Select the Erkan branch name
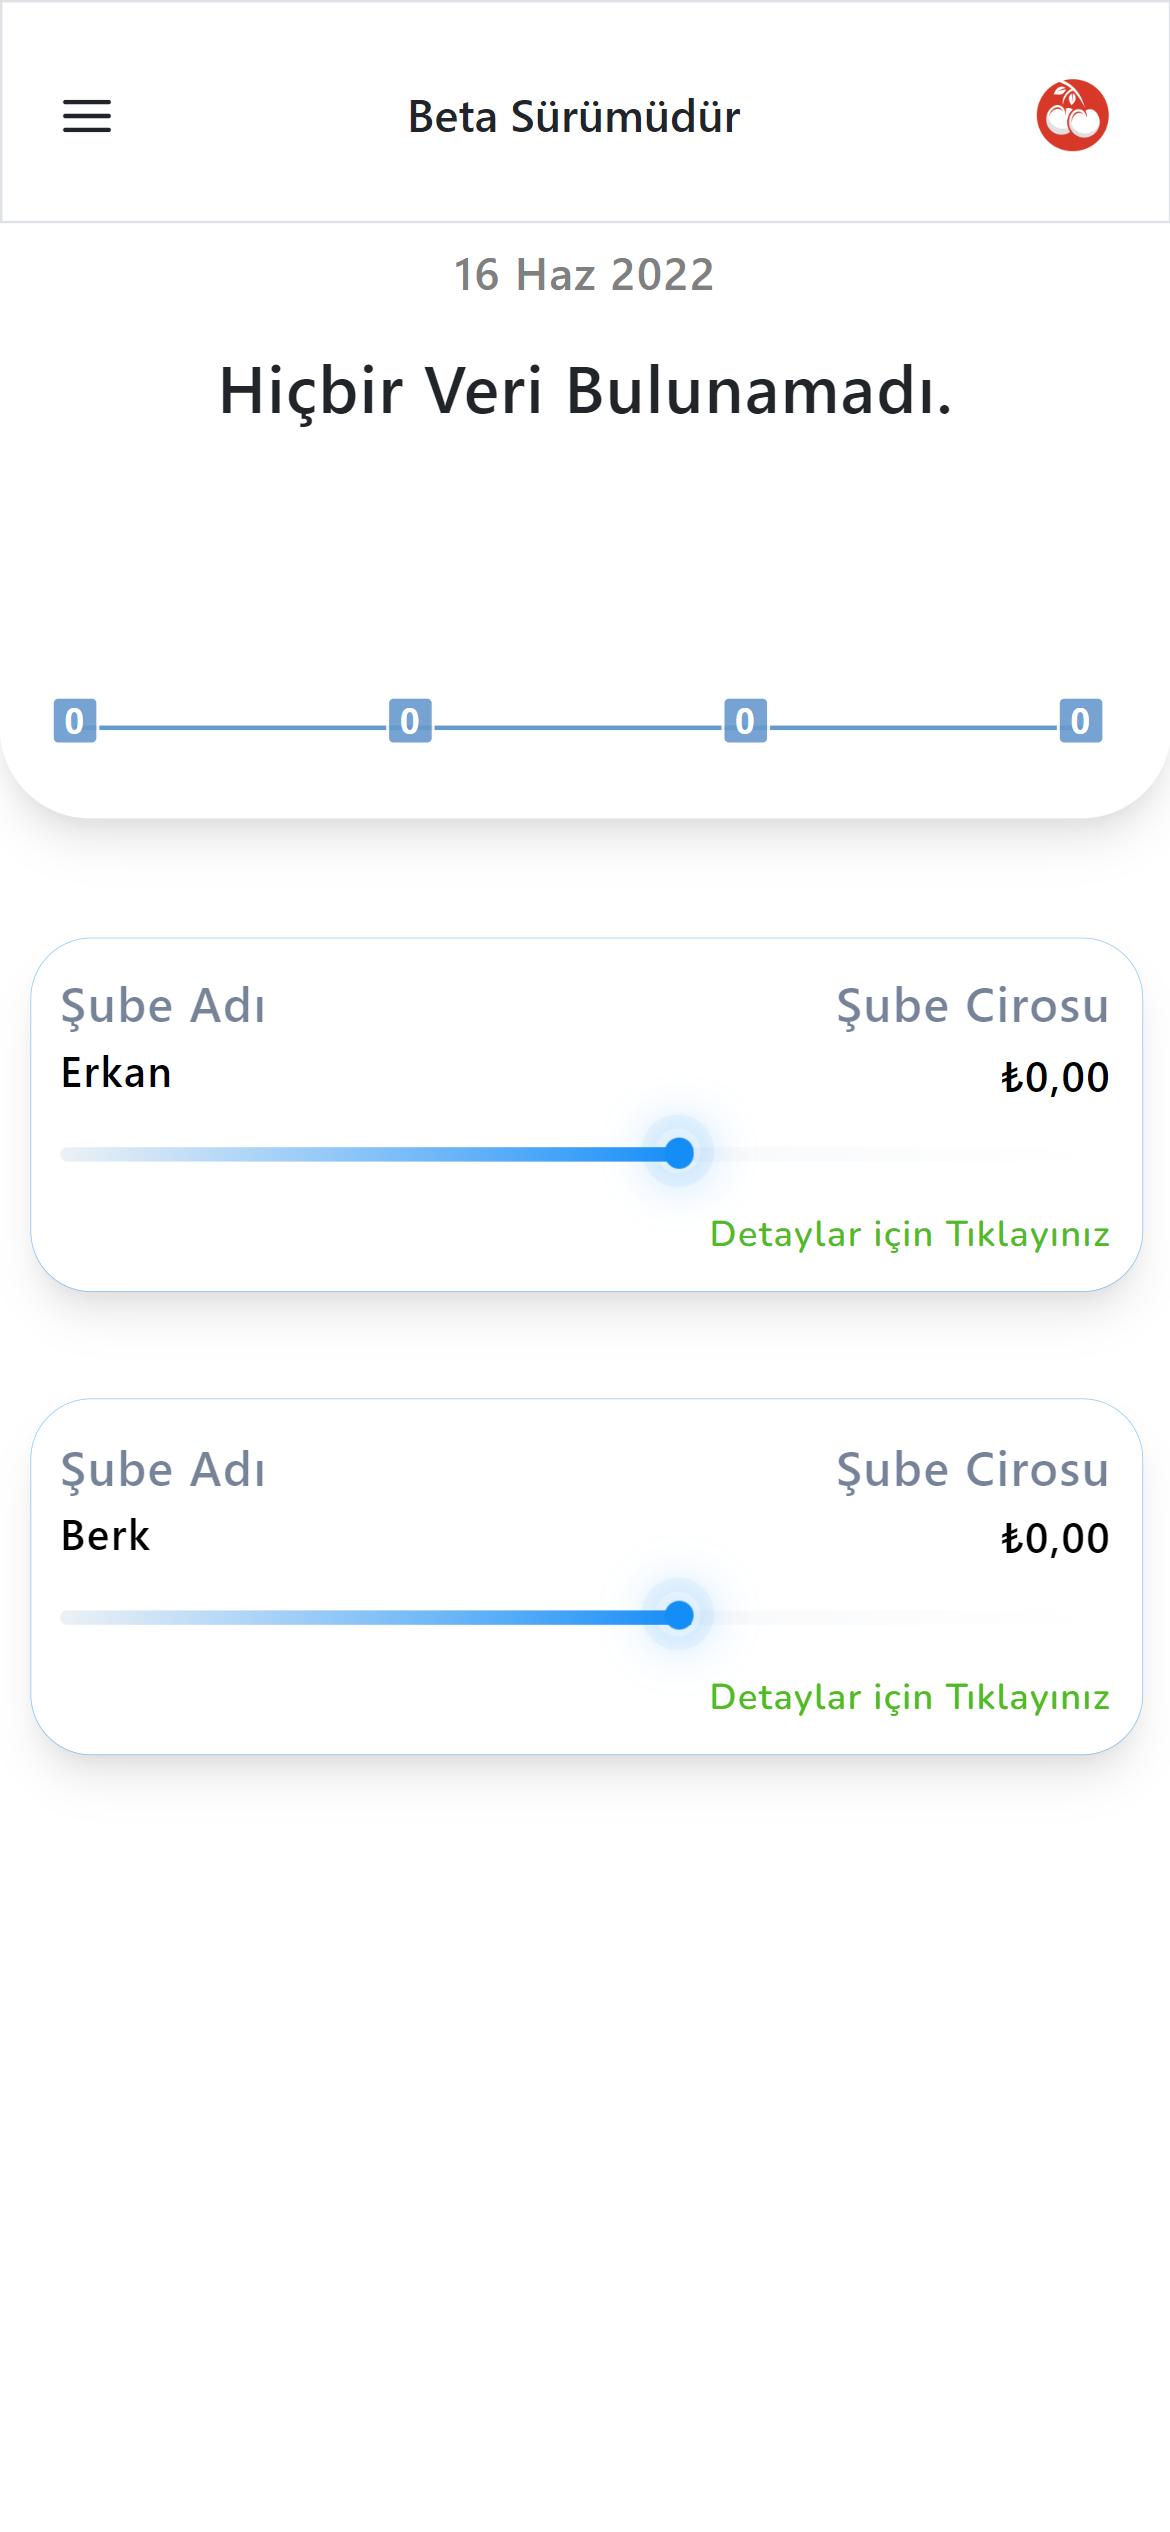This screenshot has height=2532, width=1170. pyautogui.click(x=116, y=1073)
